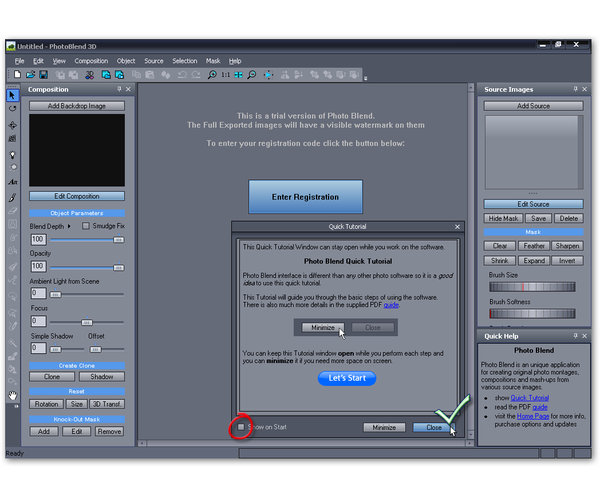Screen dimensions: 600x500
Task: Click the Enter Registration button
Action: pyautogui.click(x=305, y=197)
